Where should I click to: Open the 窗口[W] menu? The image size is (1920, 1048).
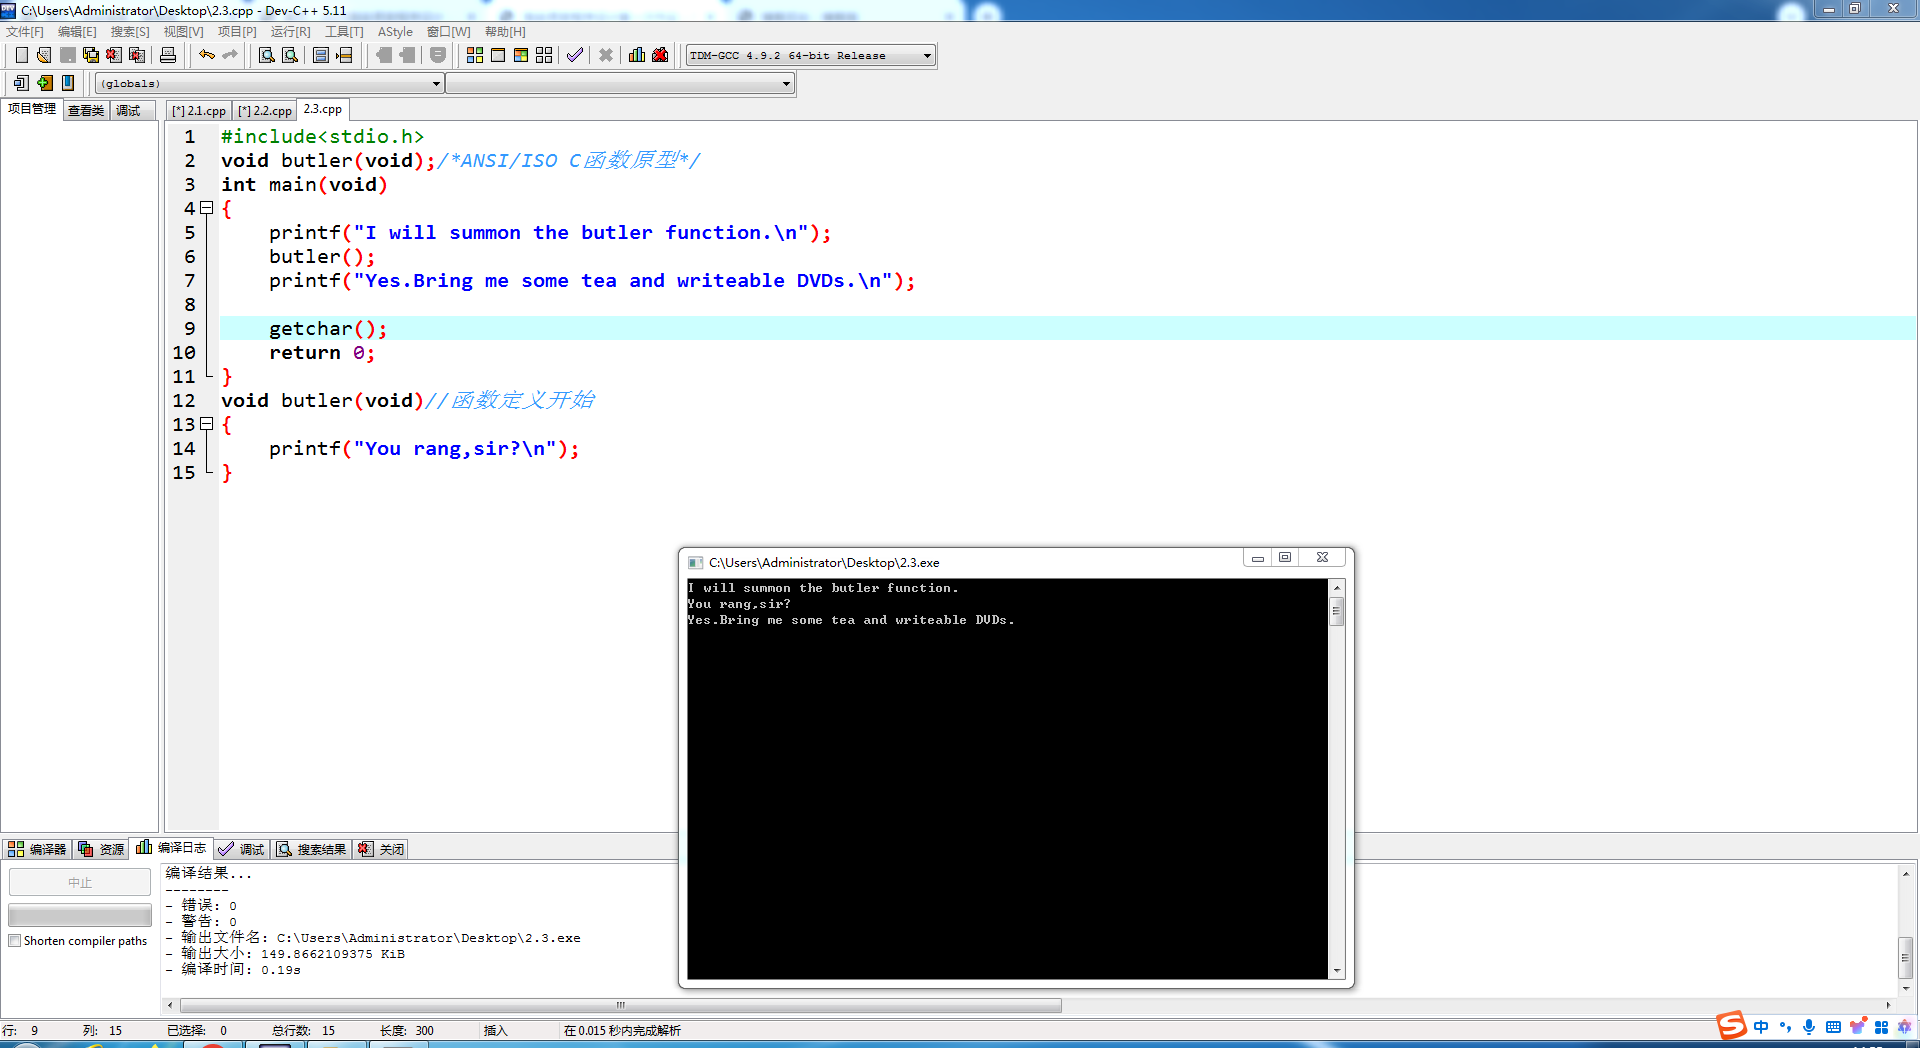(448, 32)
